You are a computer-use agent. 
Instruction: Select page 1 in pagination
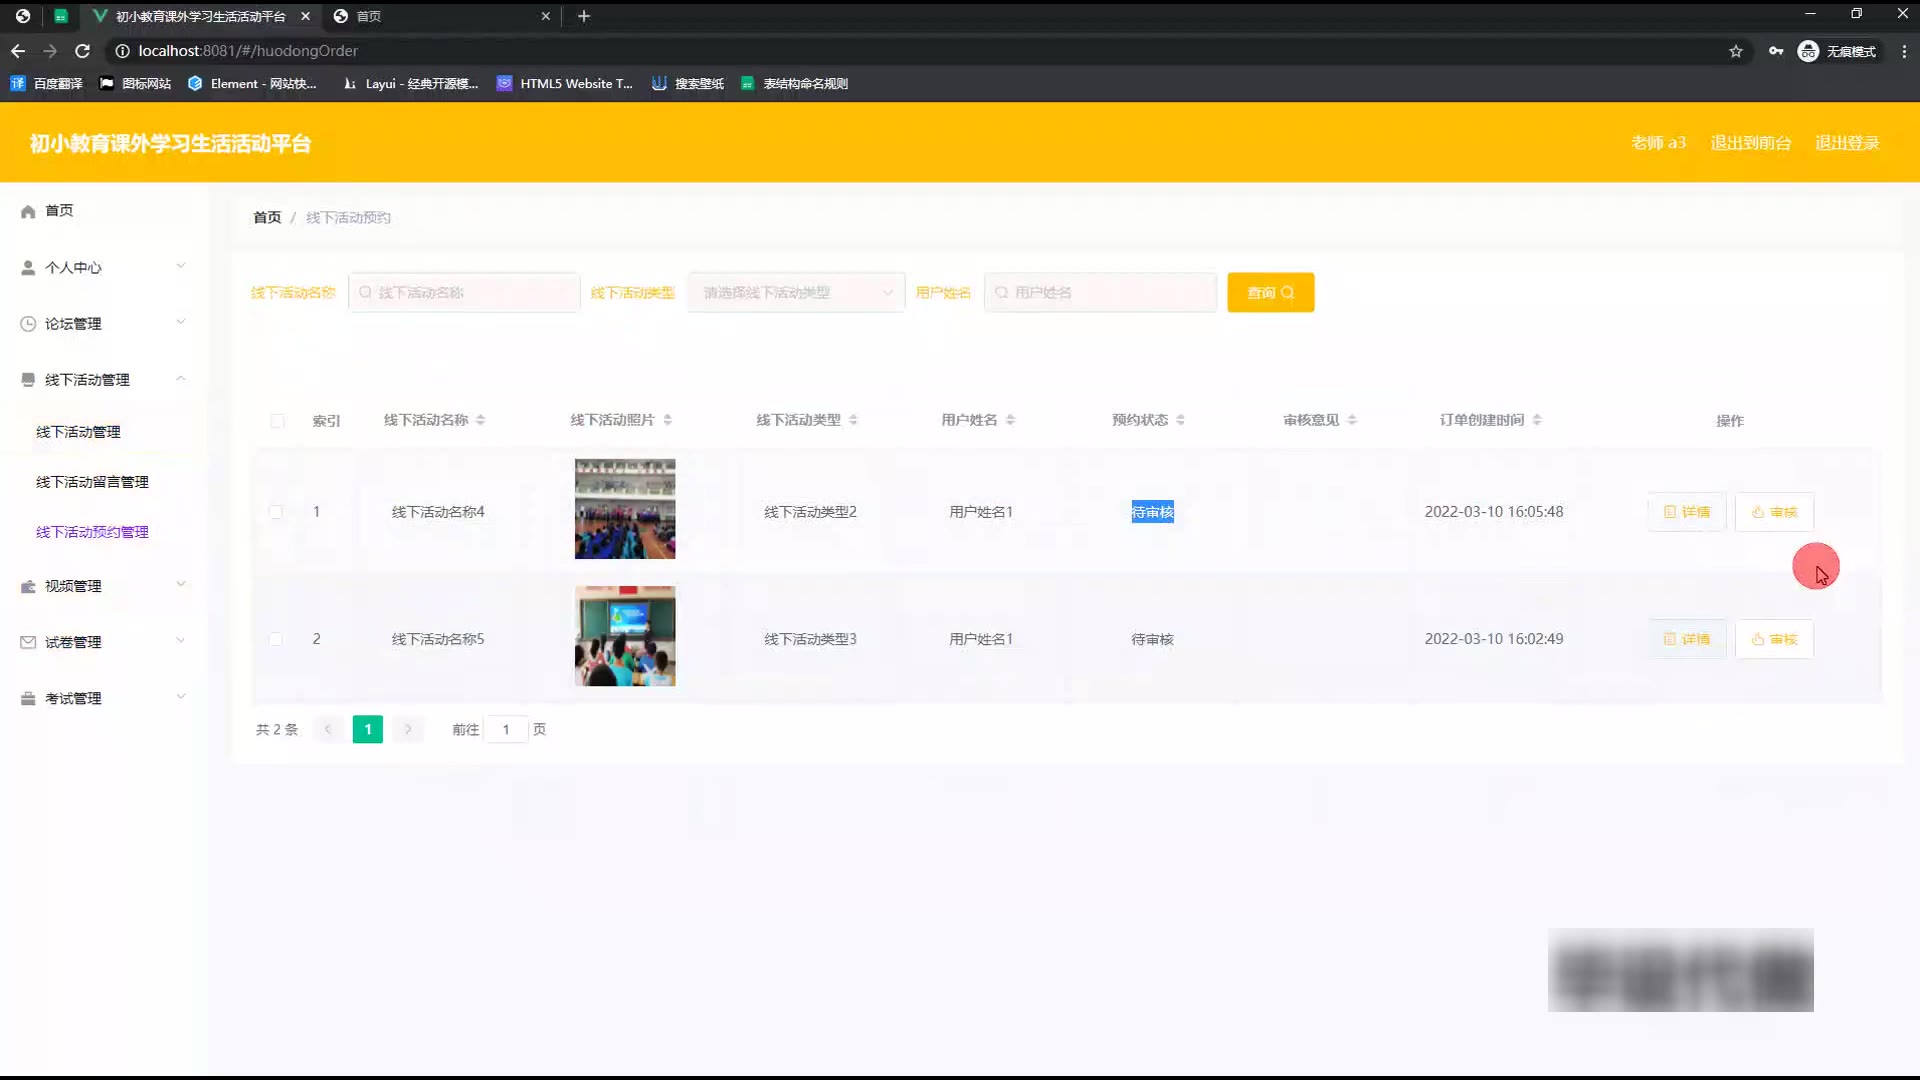368,730
